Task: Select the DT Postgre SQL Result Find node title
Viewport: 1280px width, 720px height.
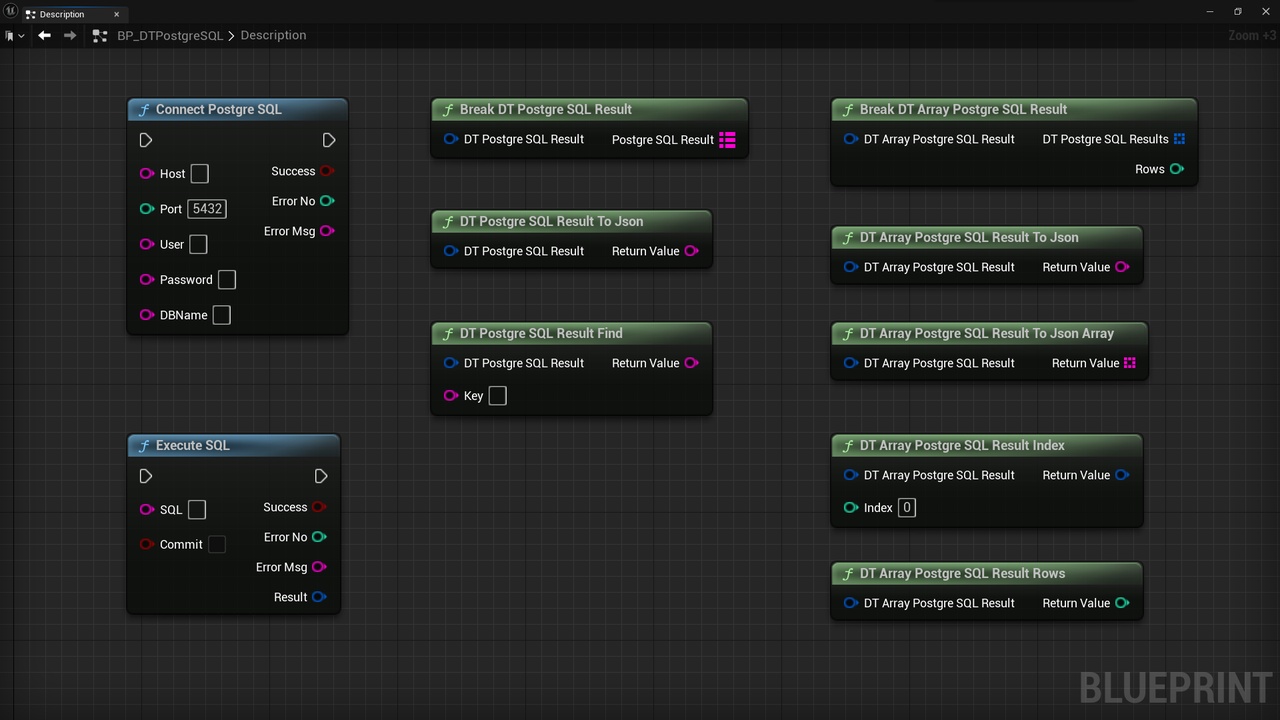Action: click(541, 334)
